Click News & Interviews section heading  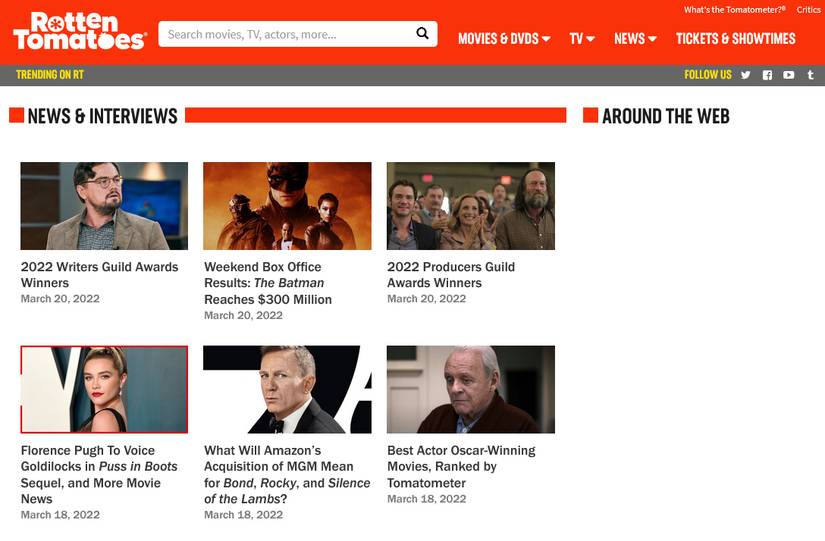pos(102,116)
